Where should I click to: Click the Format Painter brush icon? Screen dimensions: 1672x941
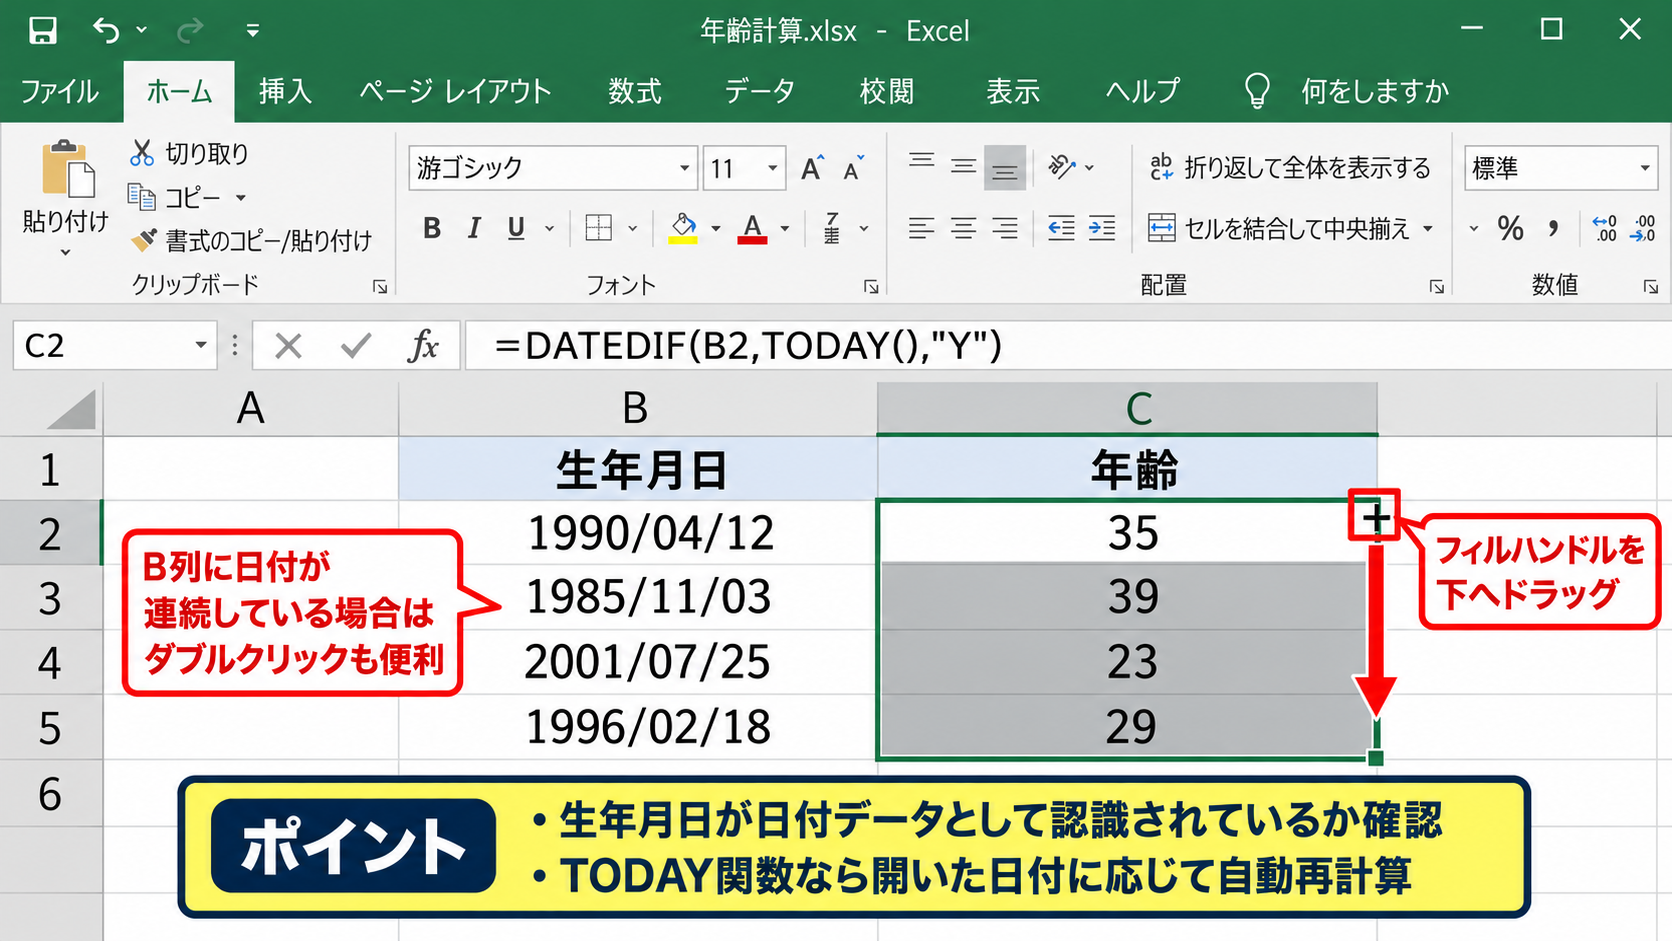[x=144, y=240]
